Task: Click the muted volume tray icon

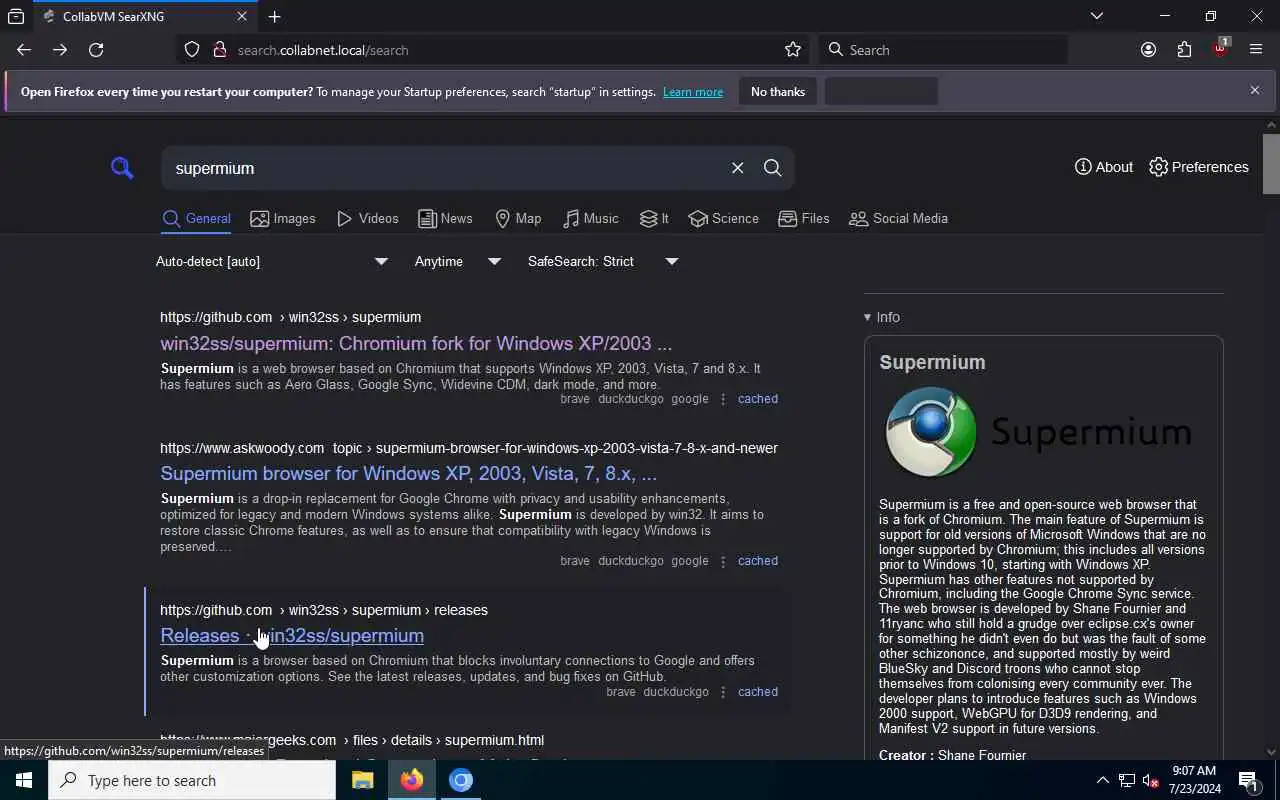Action: tap(1150, 780)
